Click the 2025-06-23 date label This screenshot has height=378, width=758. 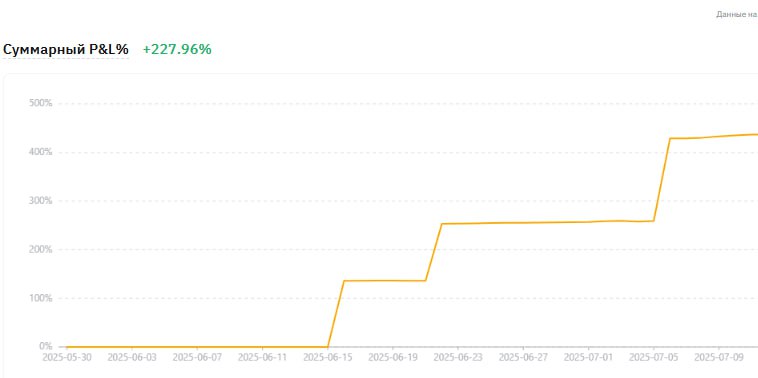(458, 358)
